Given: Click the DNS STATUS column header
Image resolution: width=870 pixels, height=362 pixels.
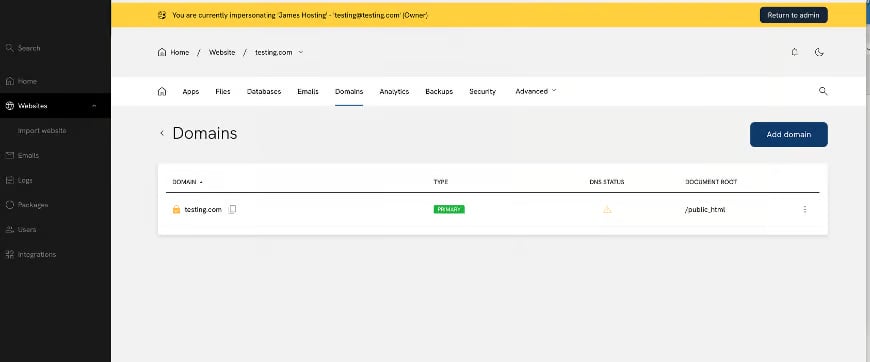Looking at the screenshot, I should coord(607,182).
